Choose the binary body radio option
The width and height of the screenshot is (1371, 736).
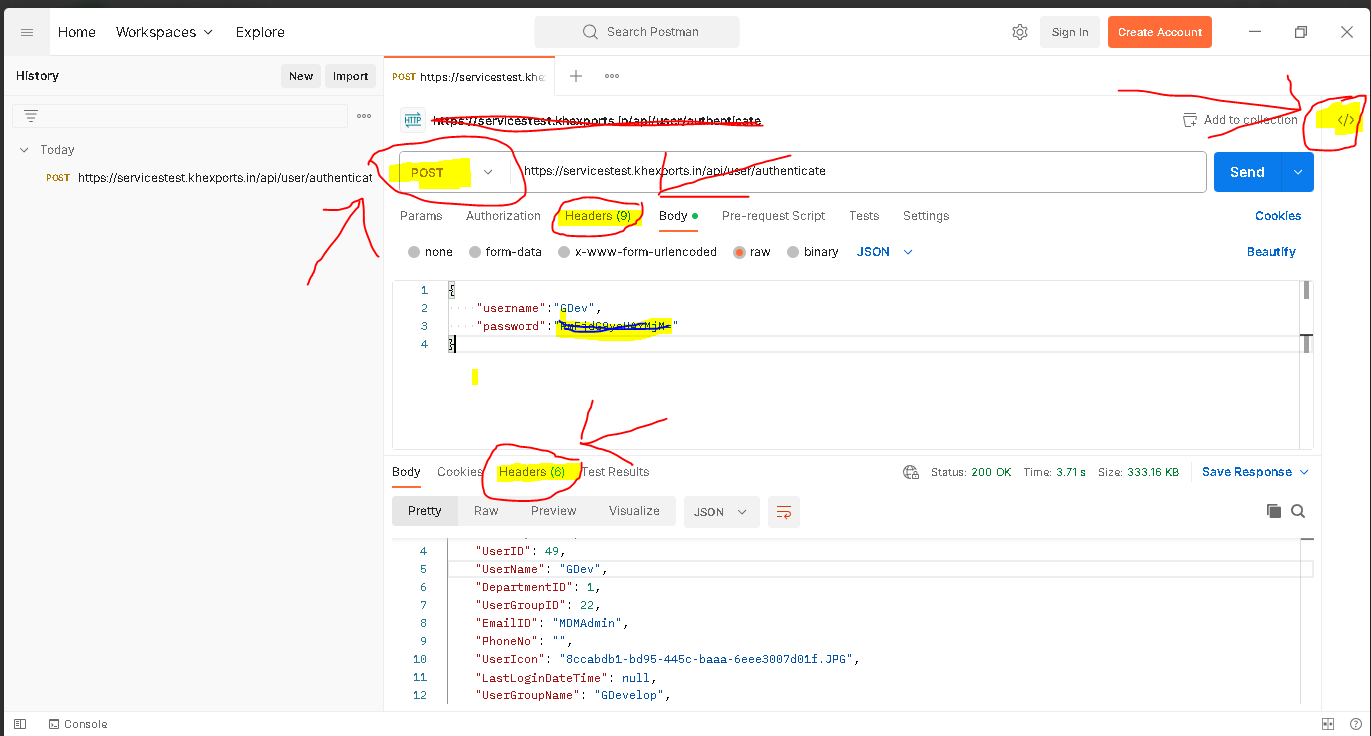(x=793, y=252)
